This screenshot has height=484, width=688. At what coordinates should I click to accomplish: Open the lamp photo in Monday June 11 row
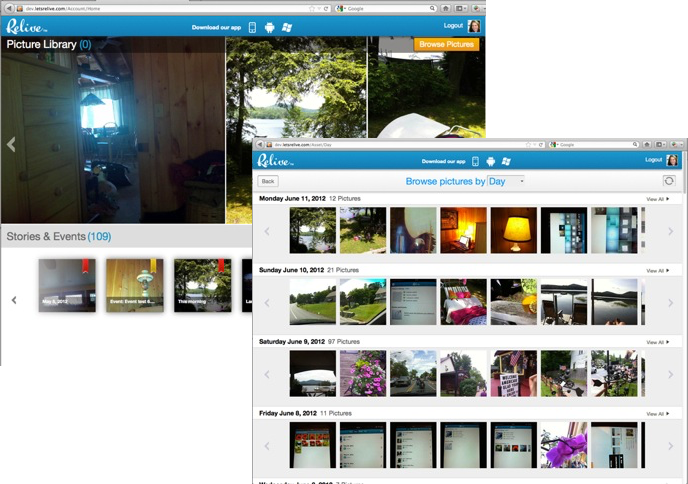(x=513, y=230)
